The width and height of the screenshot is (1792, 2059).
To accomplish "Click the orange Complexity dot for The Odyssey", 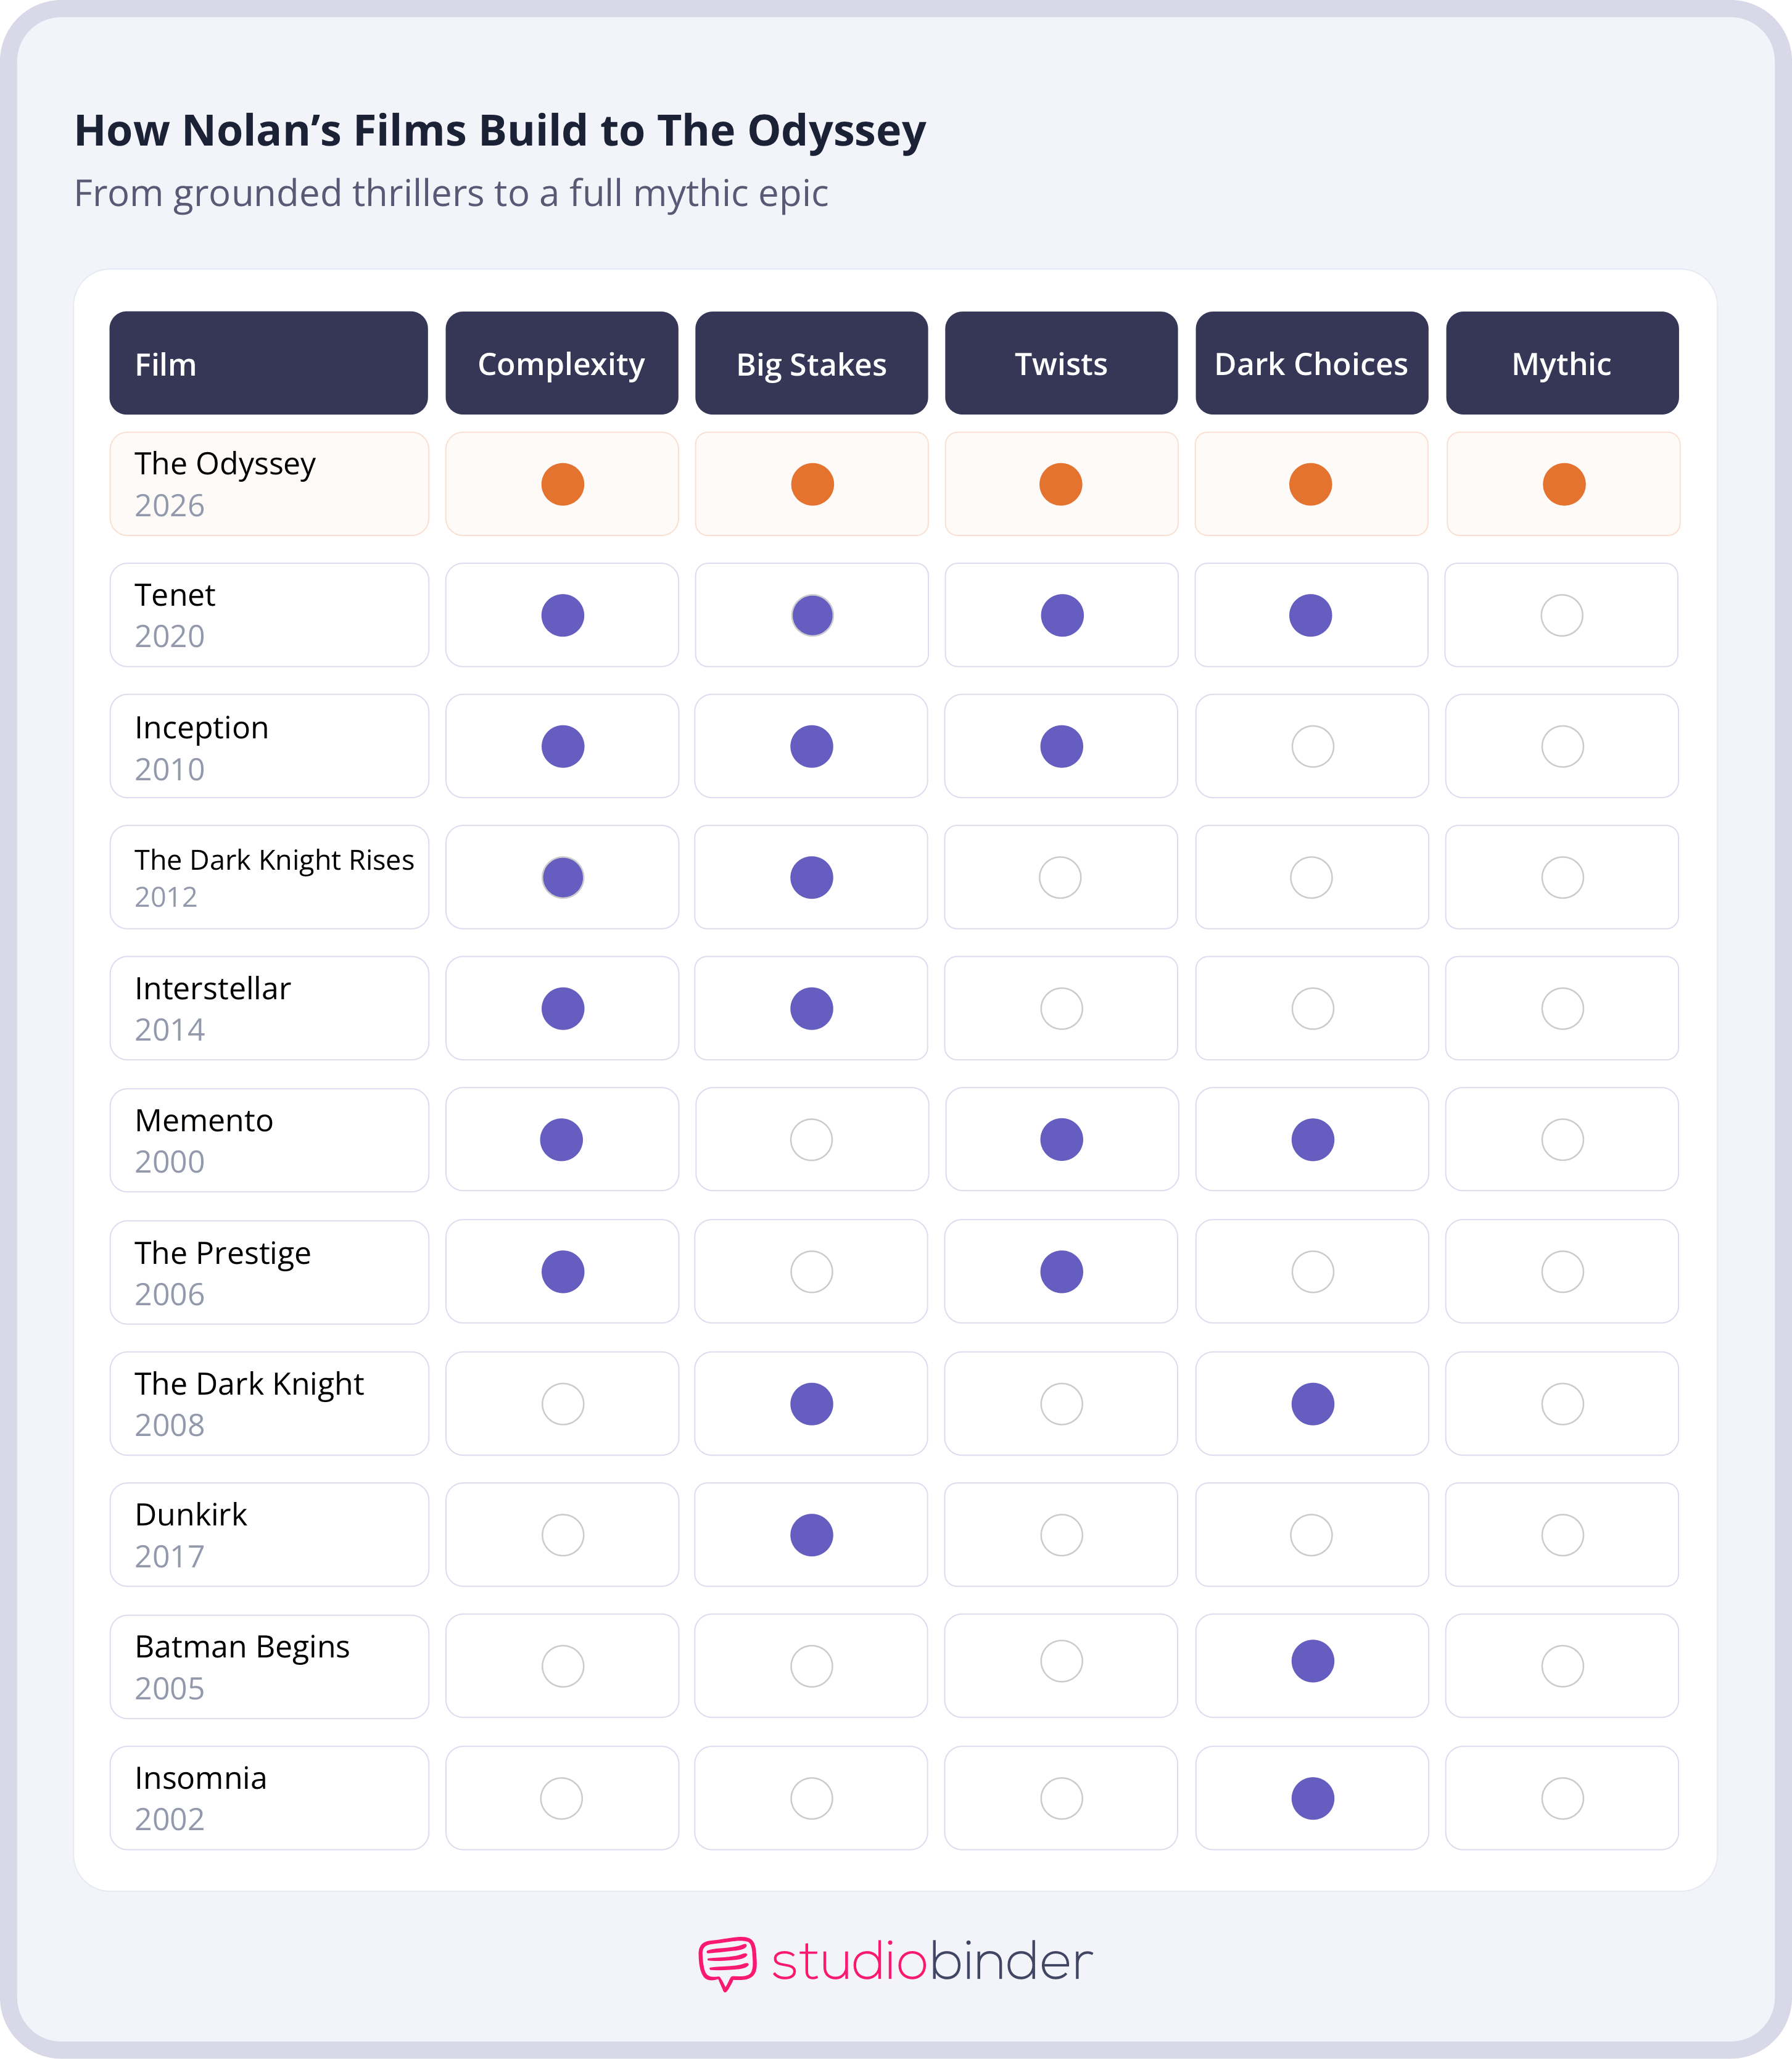I will tap(562, 485).
